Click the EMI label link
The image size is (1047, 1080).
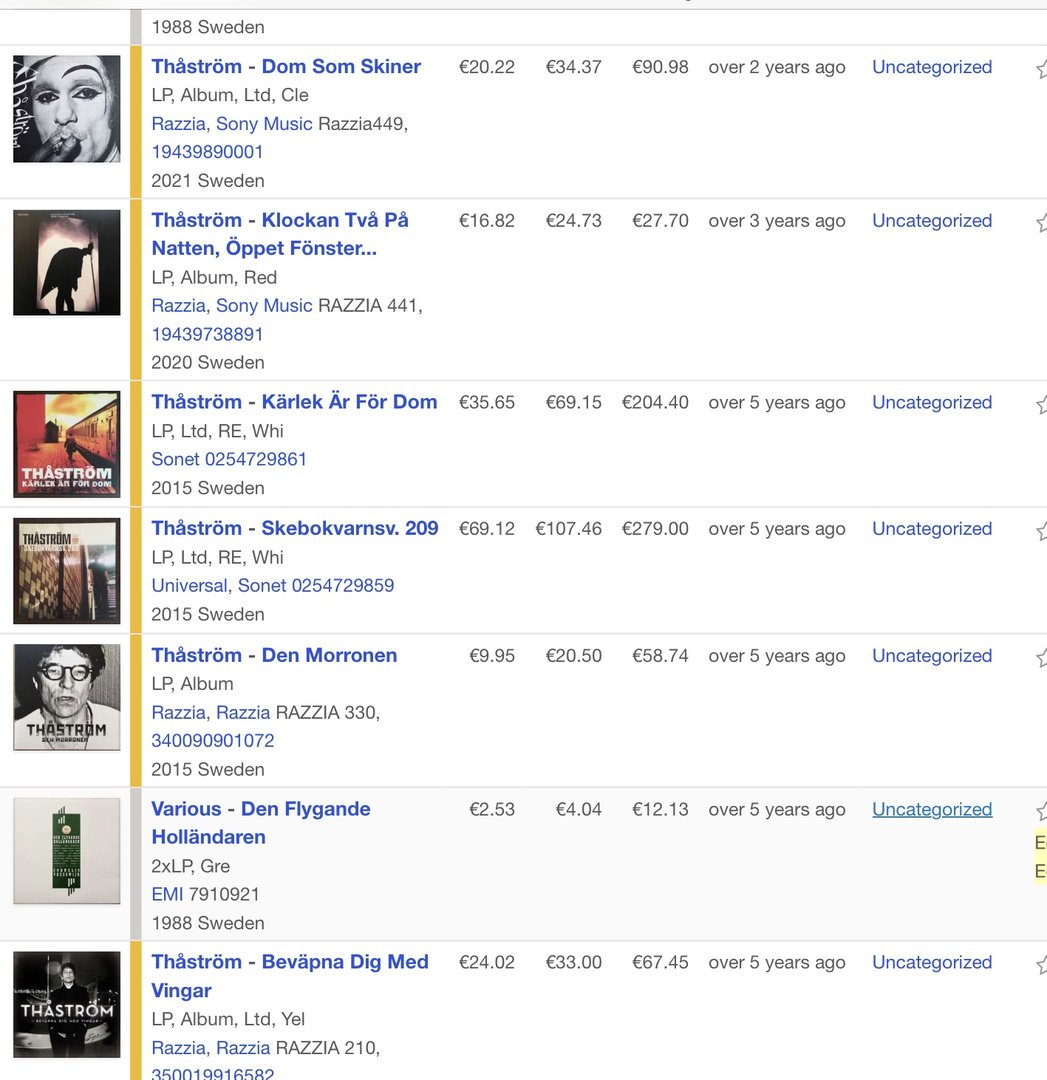(168, 894)
